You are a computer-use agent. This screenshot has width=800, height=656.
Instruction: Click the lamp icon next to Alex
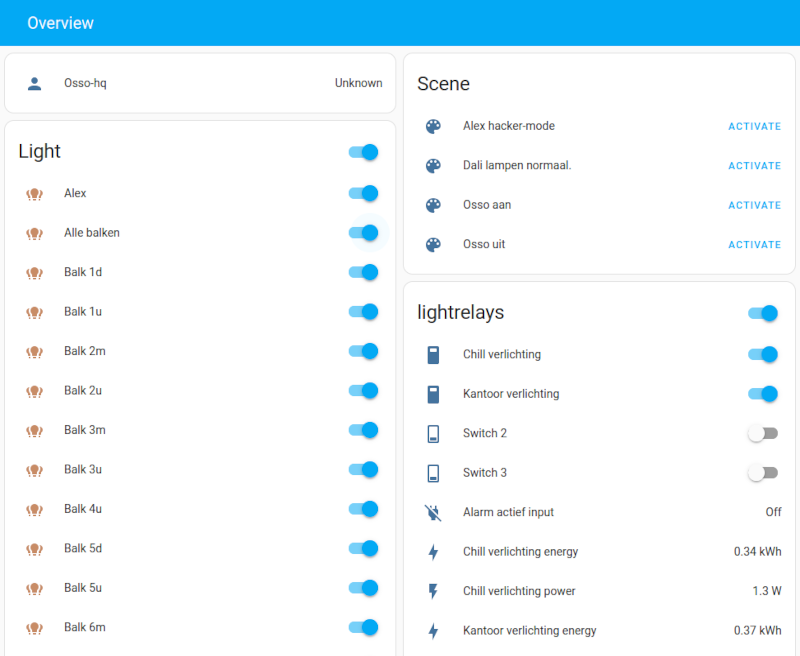pos(34,193)
